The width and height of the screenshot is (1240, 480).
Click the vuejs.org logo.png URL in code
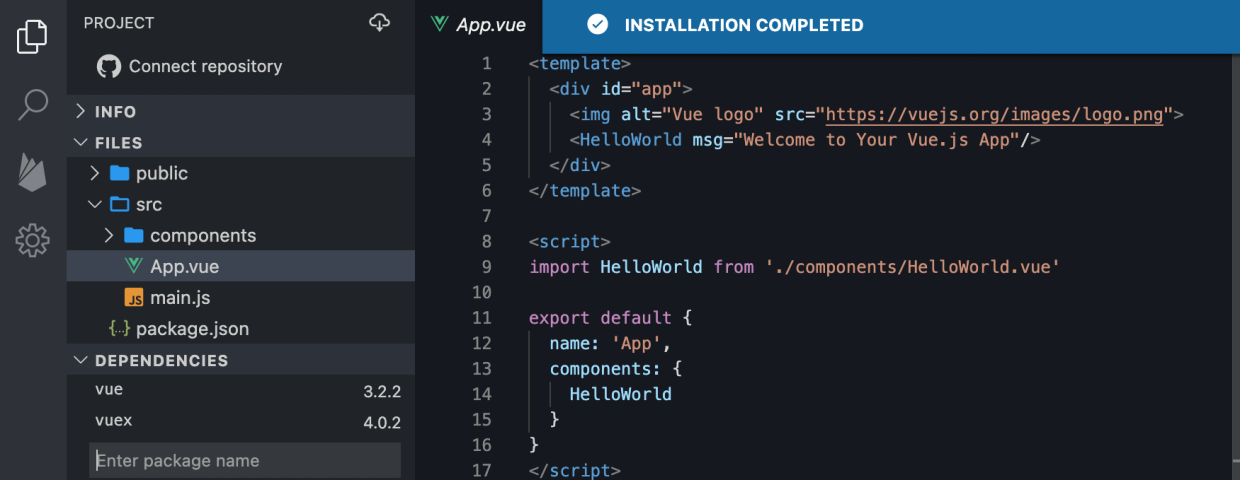point(994,114)
